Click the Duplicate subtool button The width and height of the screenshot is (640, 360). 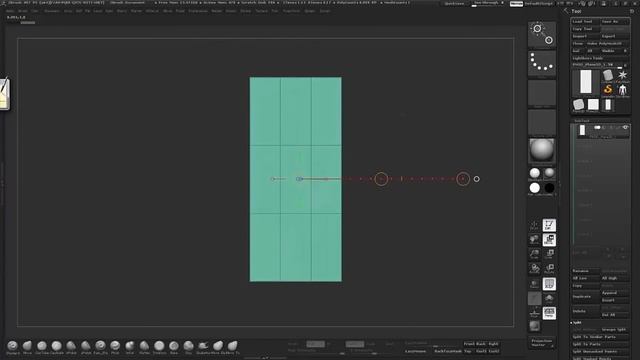coord(585,297)
